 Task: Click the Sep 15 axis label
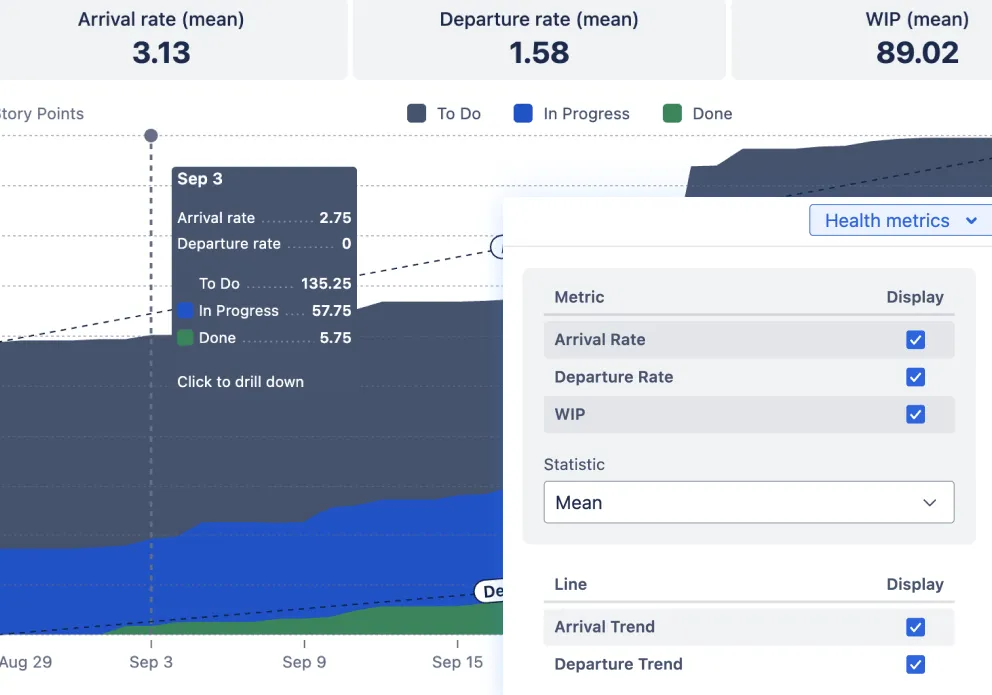[457, 662]
